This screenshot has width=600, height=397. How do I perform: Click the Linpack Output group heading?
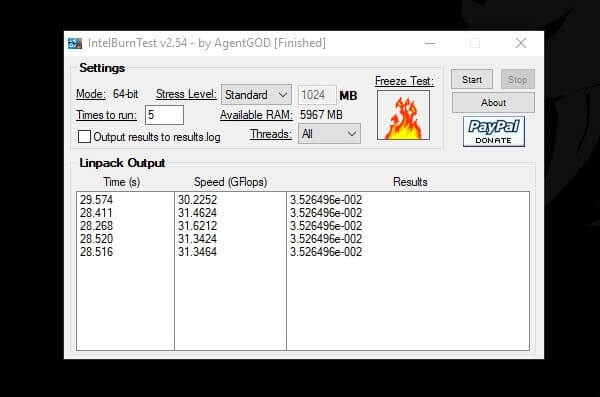click(x=122, y=163)
